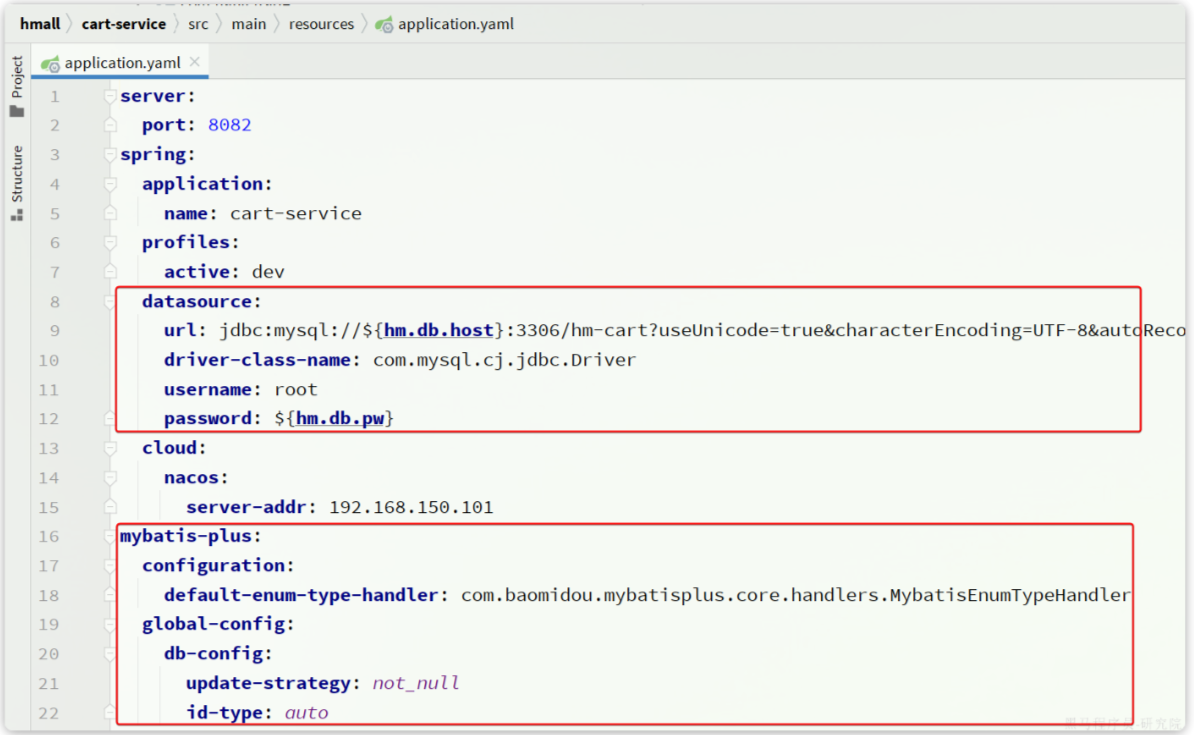Click the url key on line 9
Screen dimensions: 1194x735
point(180,331)
